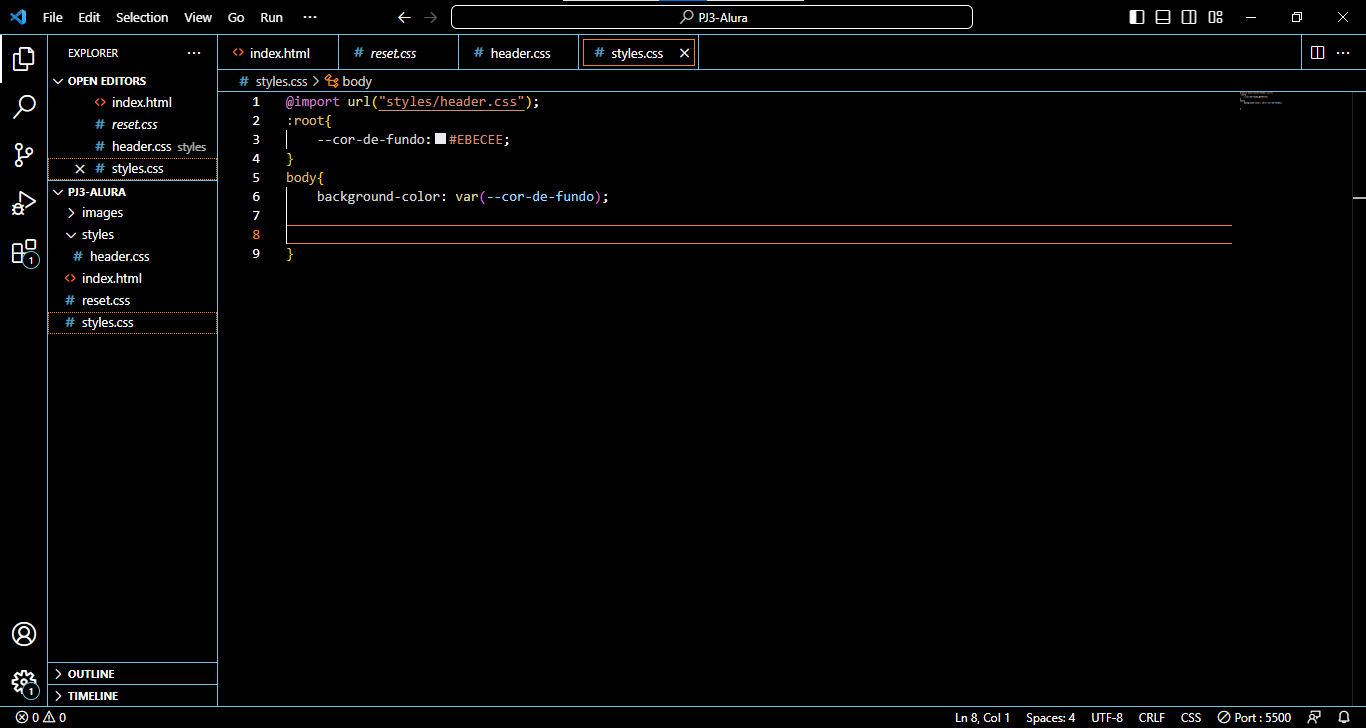Expand the Outline section
Image resolution: width=1366 pixels, height=728 pixels.
tap(132, 674)
